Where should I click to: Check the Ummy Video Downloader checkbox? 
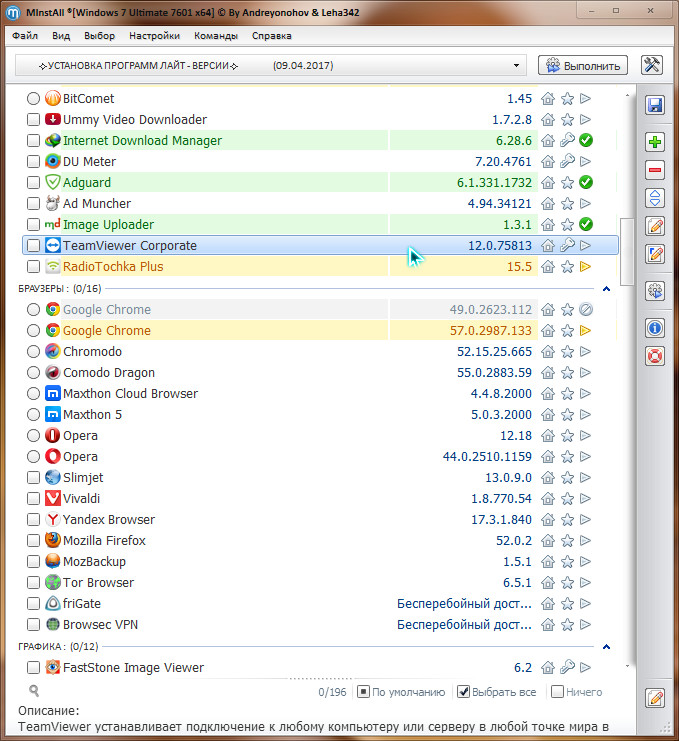tap(33, 120)
